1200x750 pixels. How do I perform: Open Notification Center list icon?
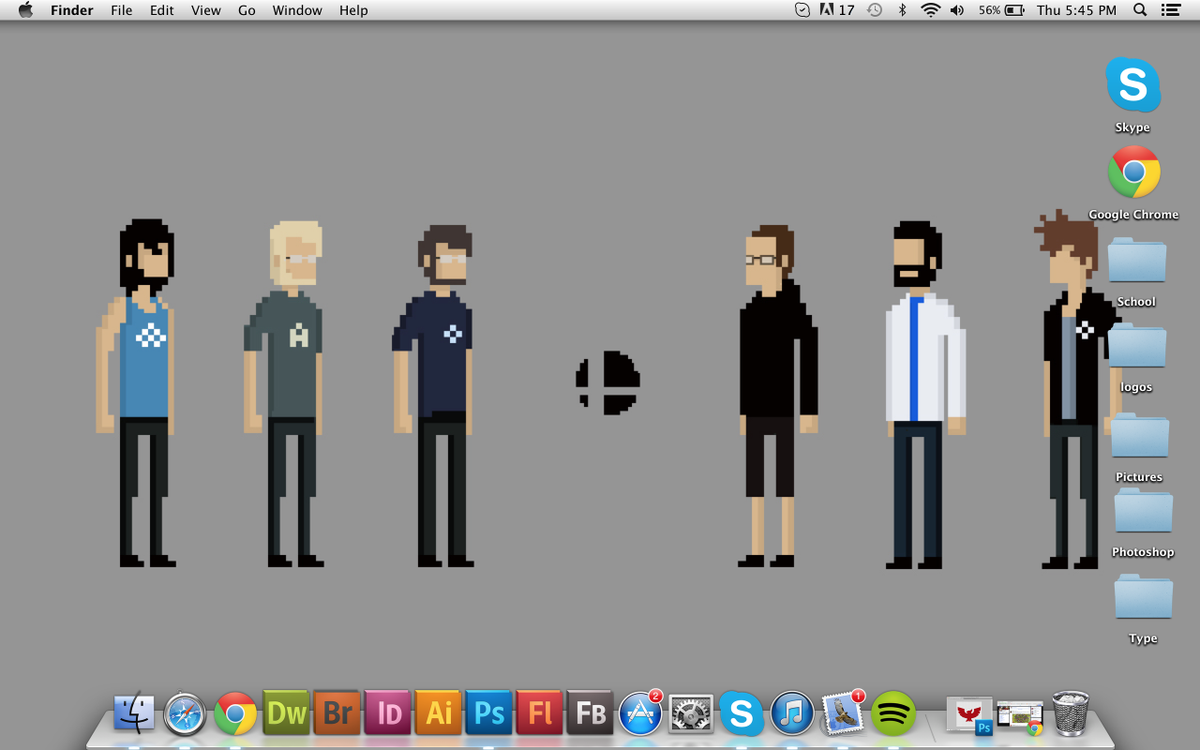1171,10
